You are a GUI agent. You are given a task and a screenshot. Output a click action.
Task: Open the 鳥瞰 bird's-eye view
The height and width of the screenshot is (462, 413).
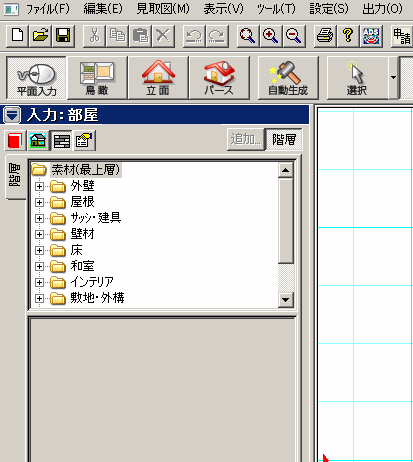pyautogui.click(x=97, y=78)
